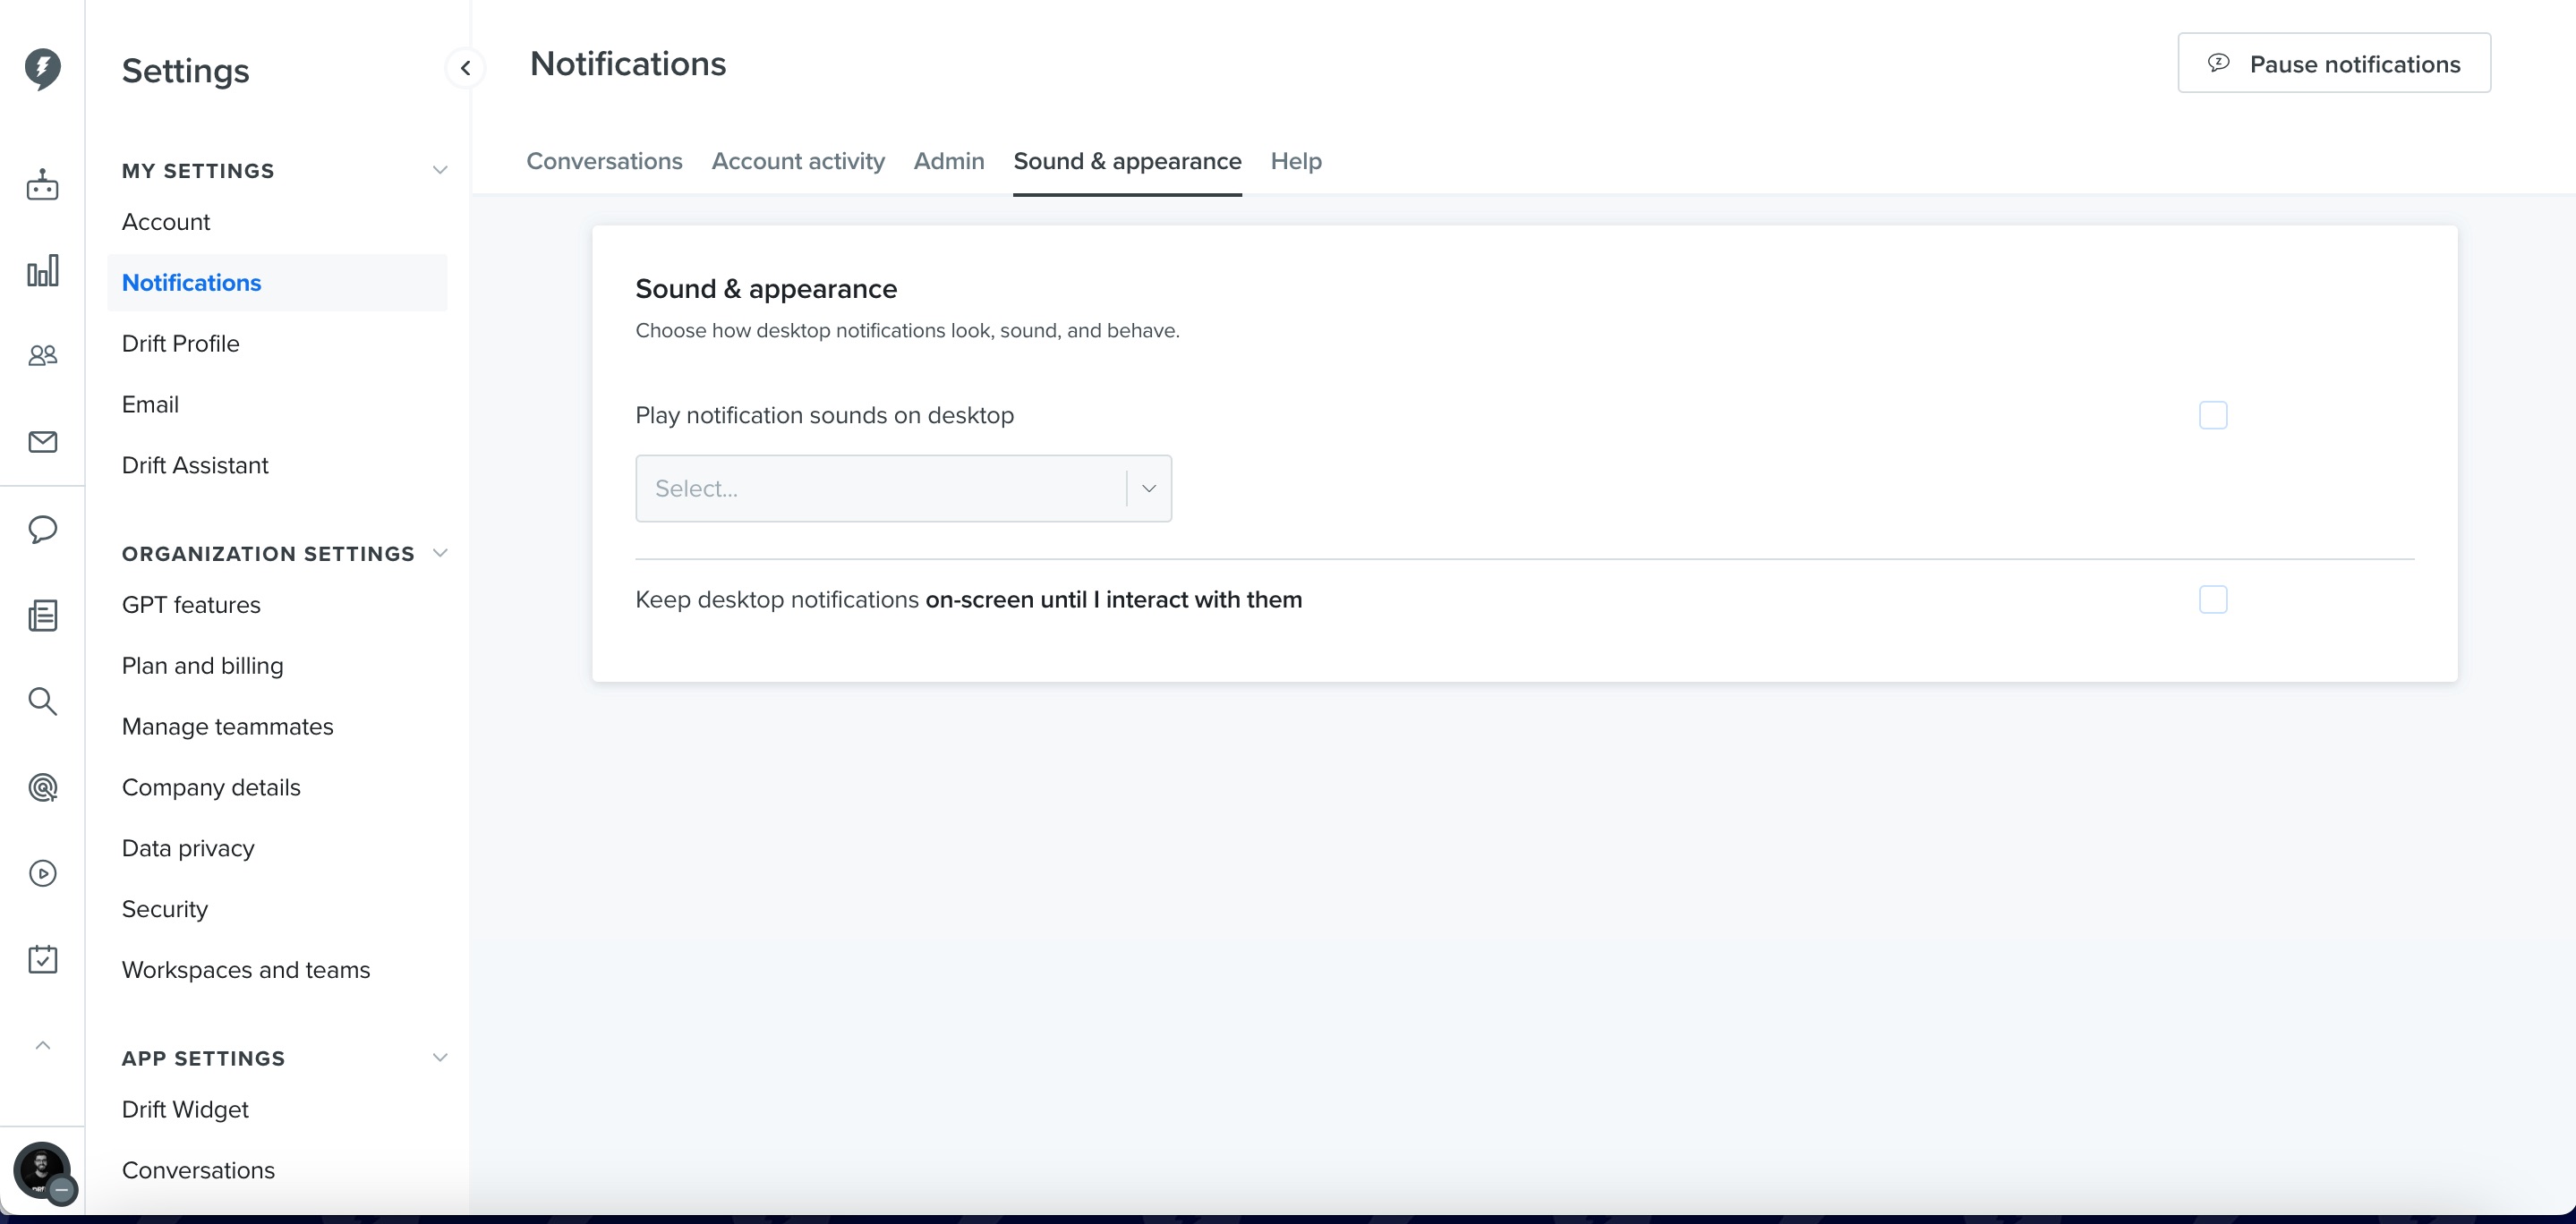Switch to the Account activity tab

[798, 161]
